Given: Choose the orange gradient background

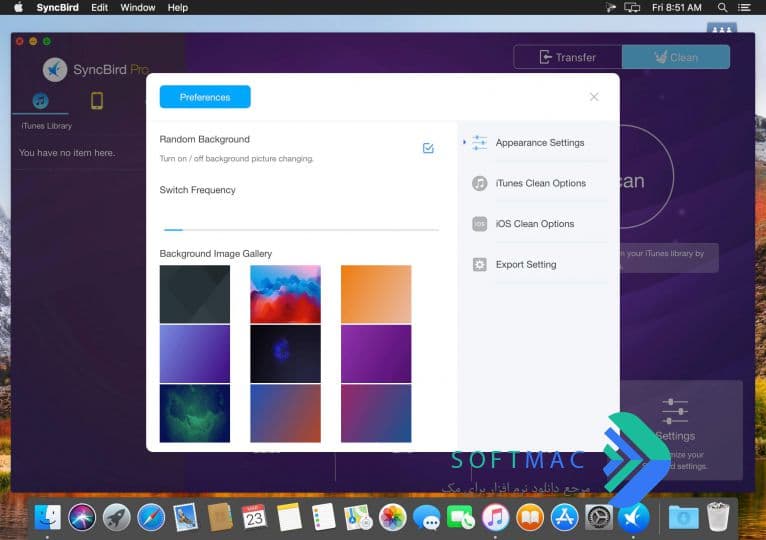Looking at the screenshot, I should coord(376,294).
